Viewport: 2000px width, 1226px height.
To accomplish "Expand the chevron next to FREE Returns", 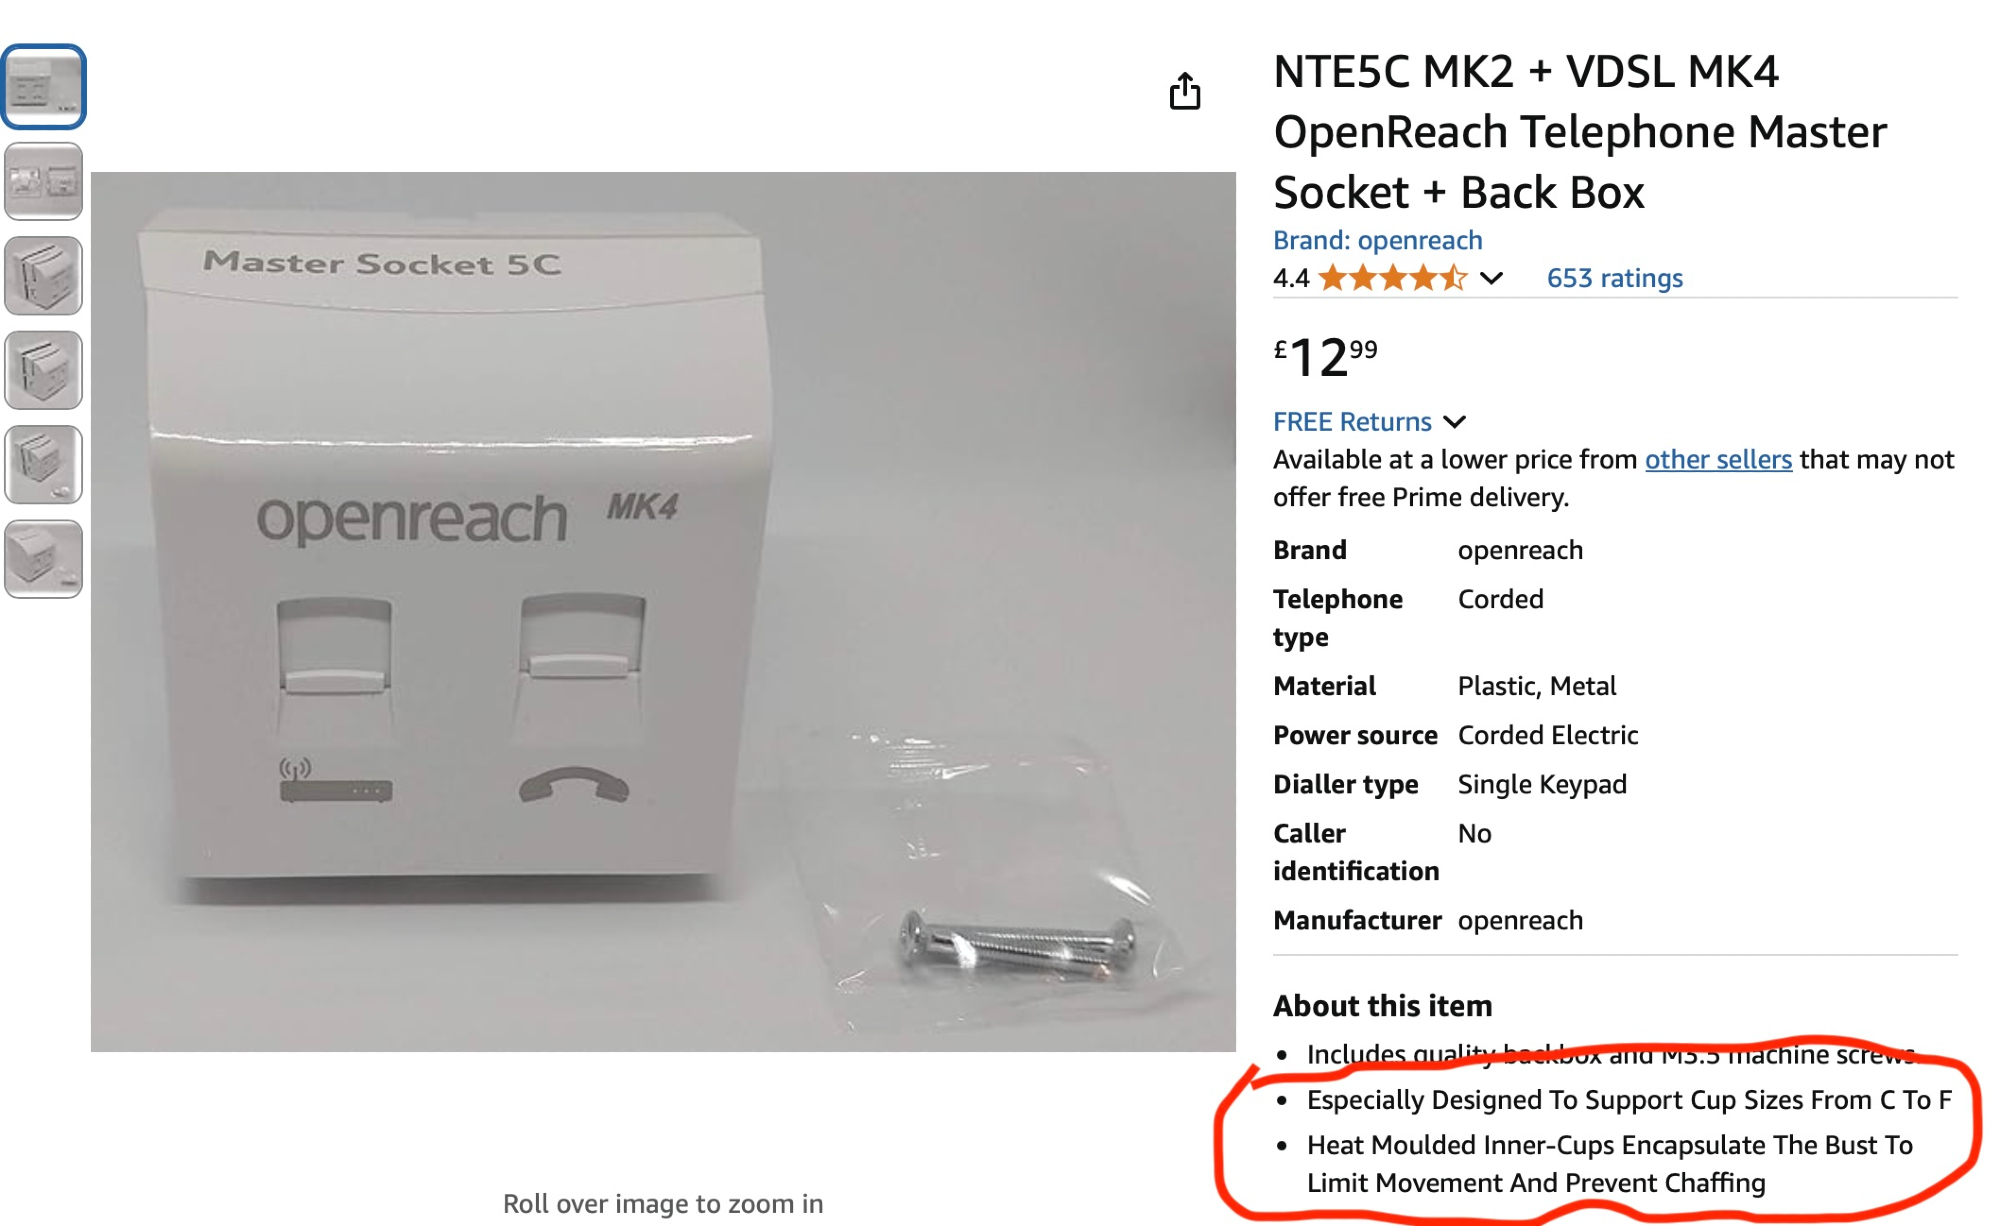I will click(x=1456, y=422).
